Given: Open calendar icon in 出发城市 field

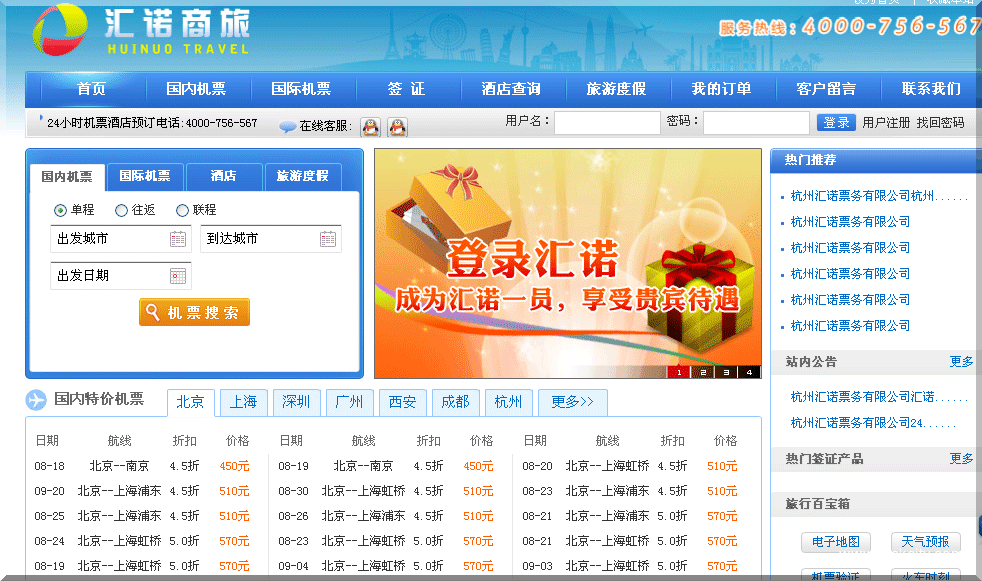Looking at the screenshot, I should coord(178,239).
